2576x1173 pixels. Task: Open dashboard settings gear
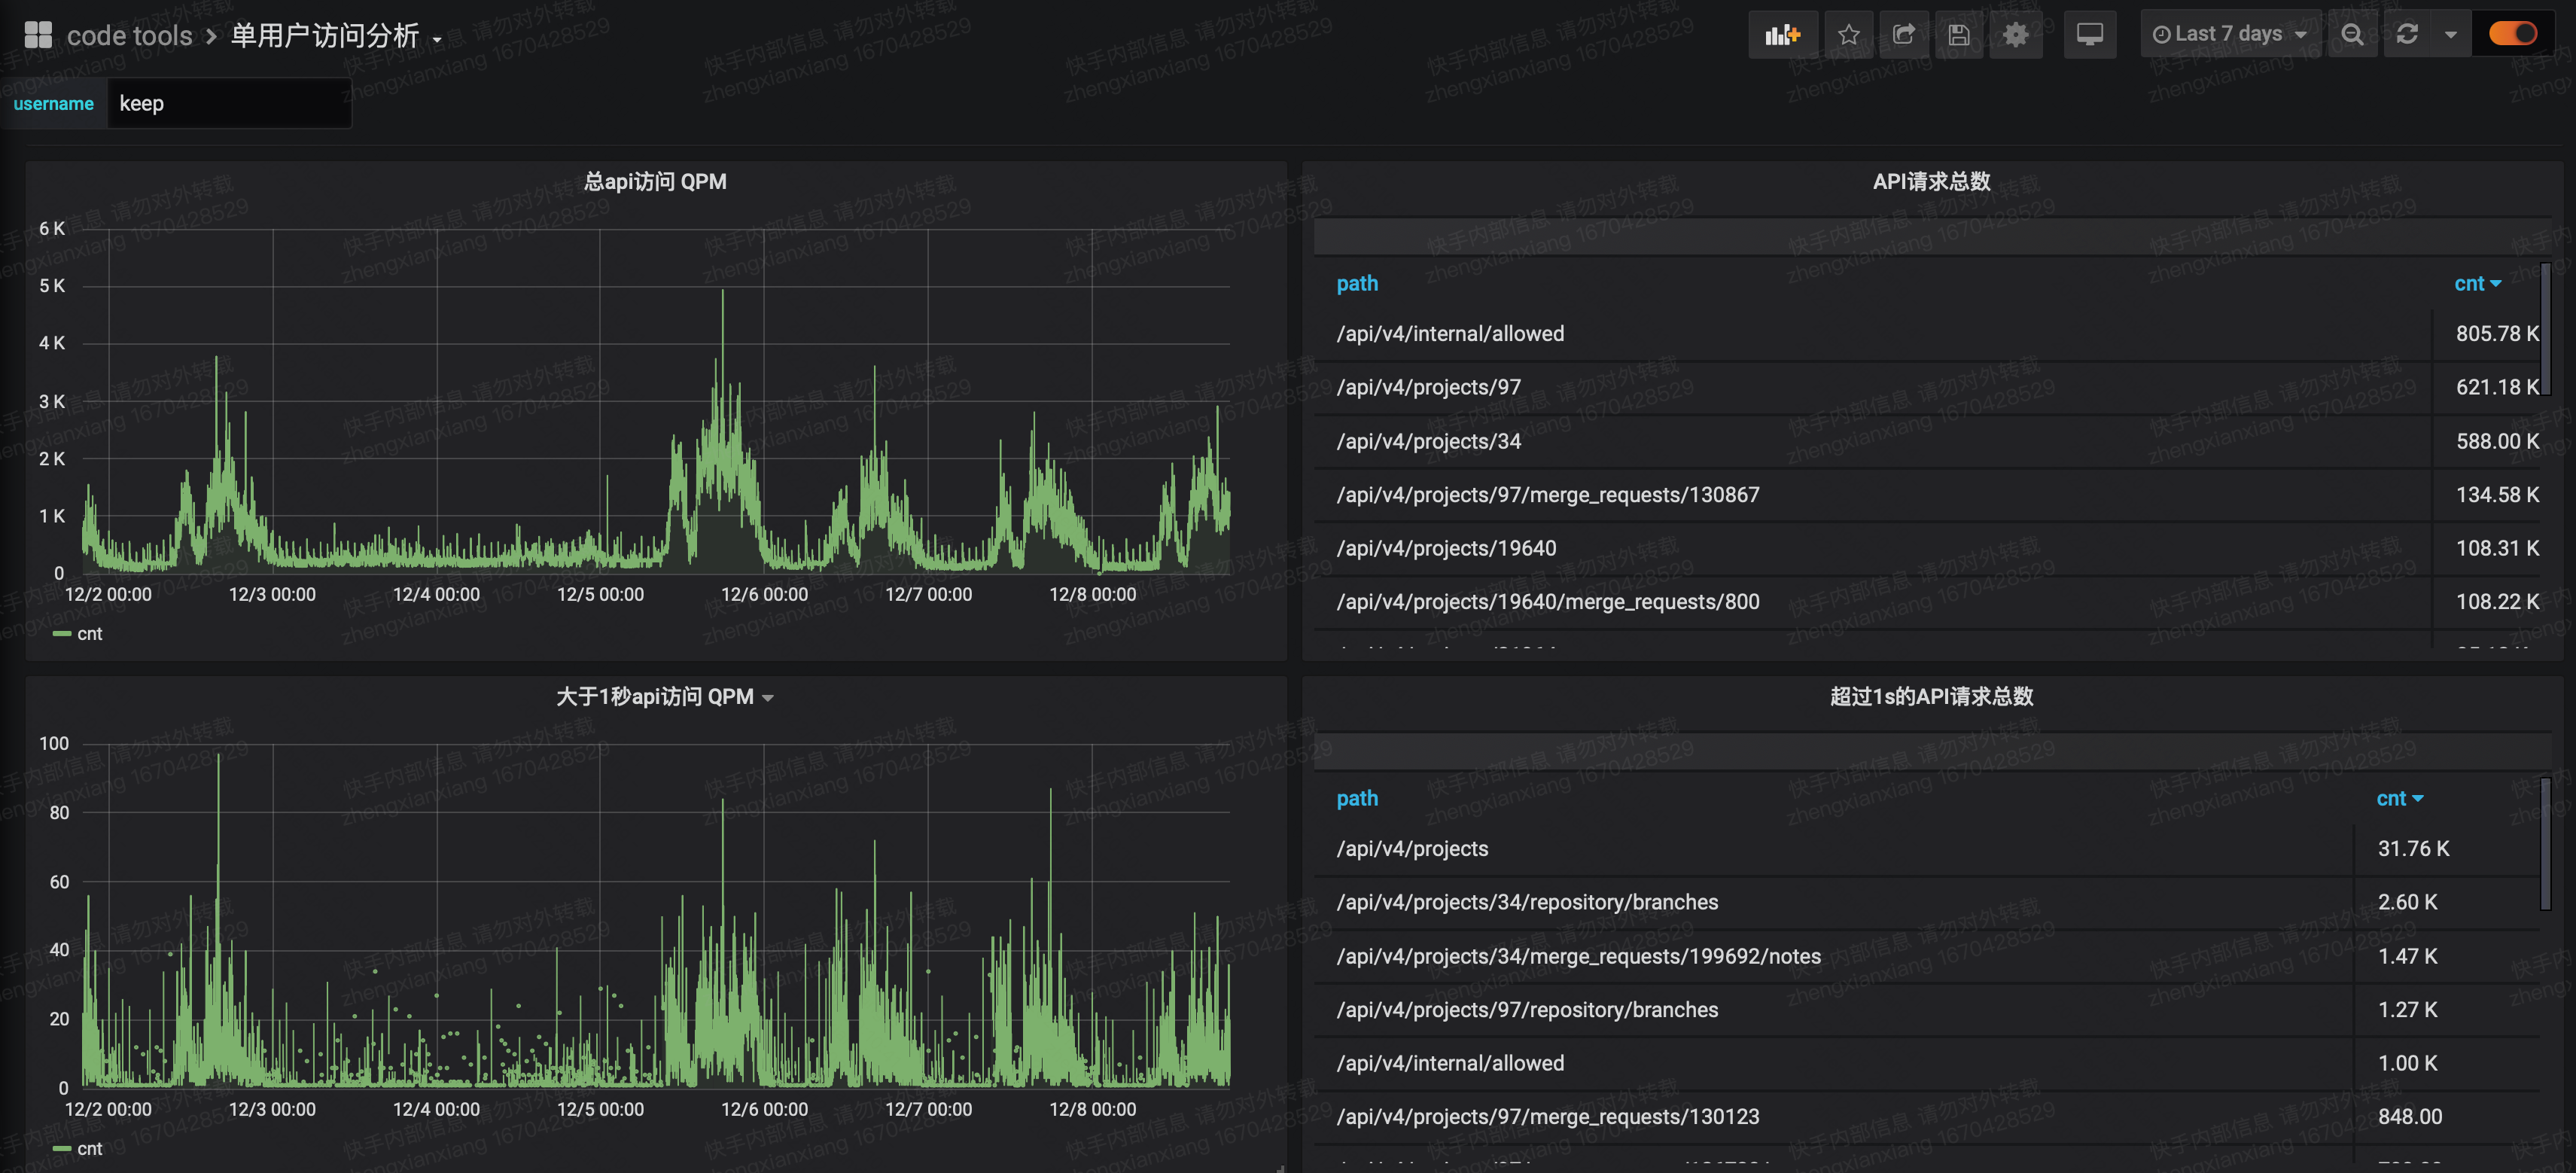2015,35
